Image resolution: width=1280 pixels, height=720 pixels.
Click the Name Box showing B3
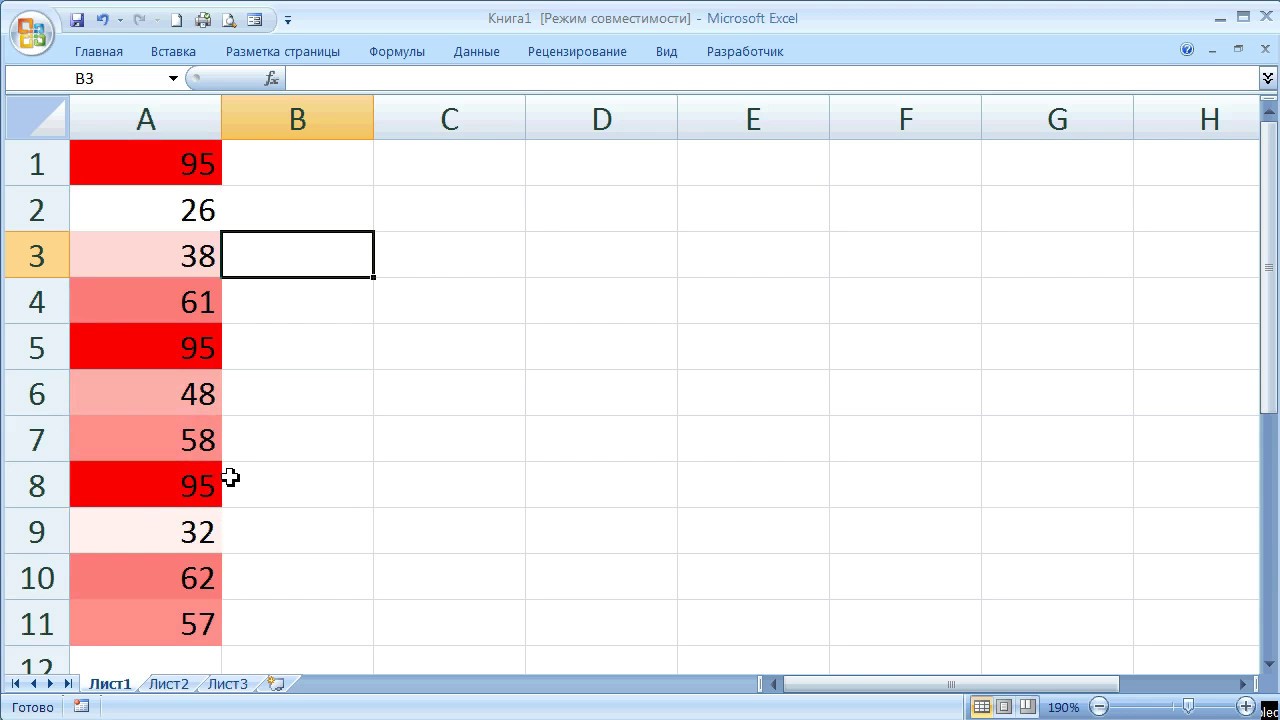coord(85,78)
